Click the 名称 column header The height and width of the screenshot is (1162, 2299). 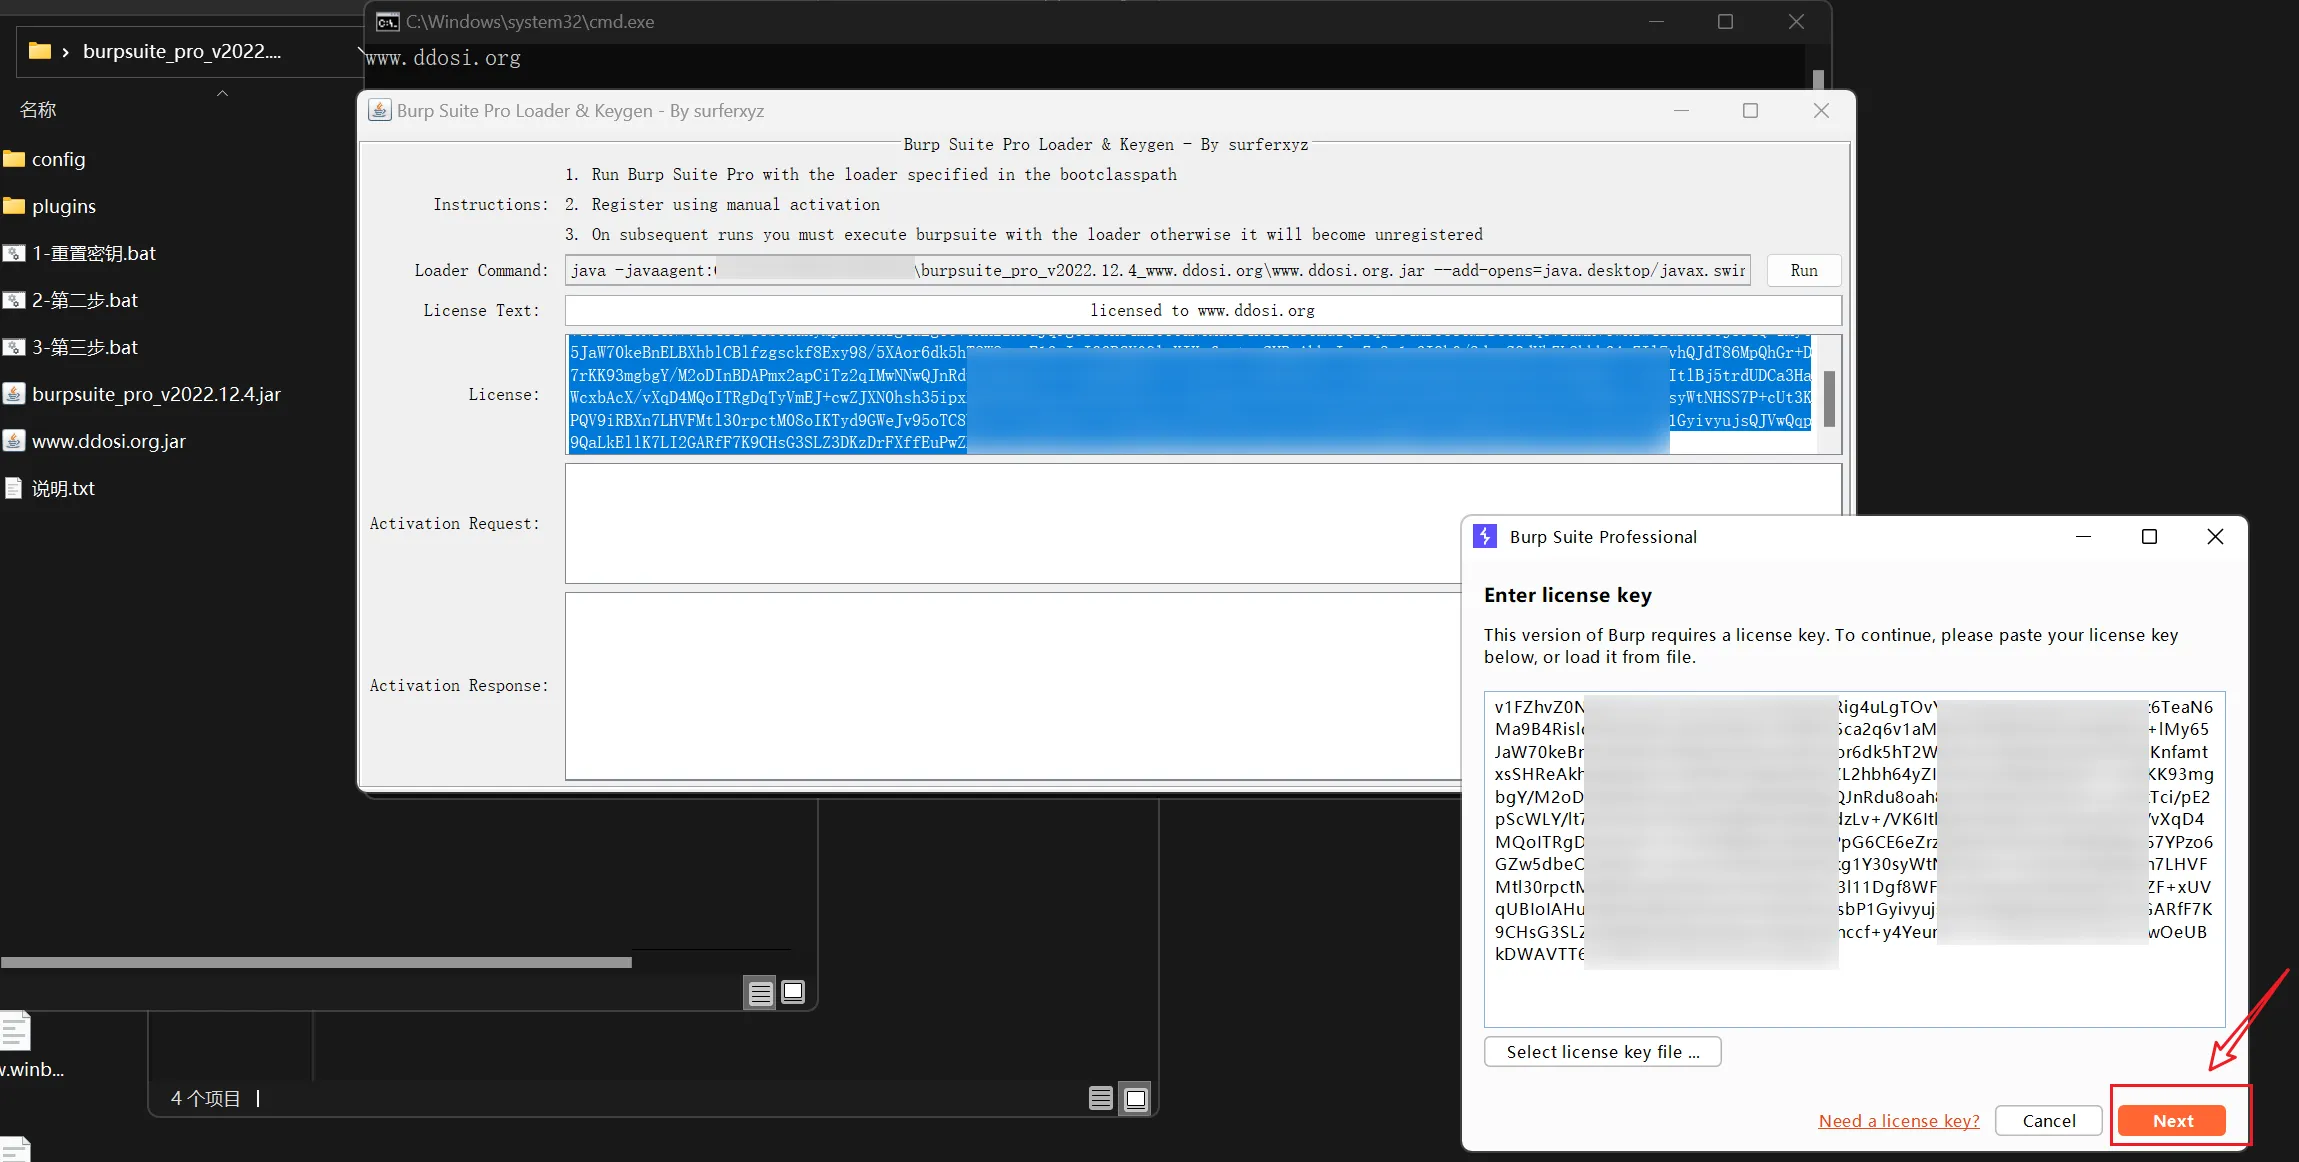pos(38,109)
